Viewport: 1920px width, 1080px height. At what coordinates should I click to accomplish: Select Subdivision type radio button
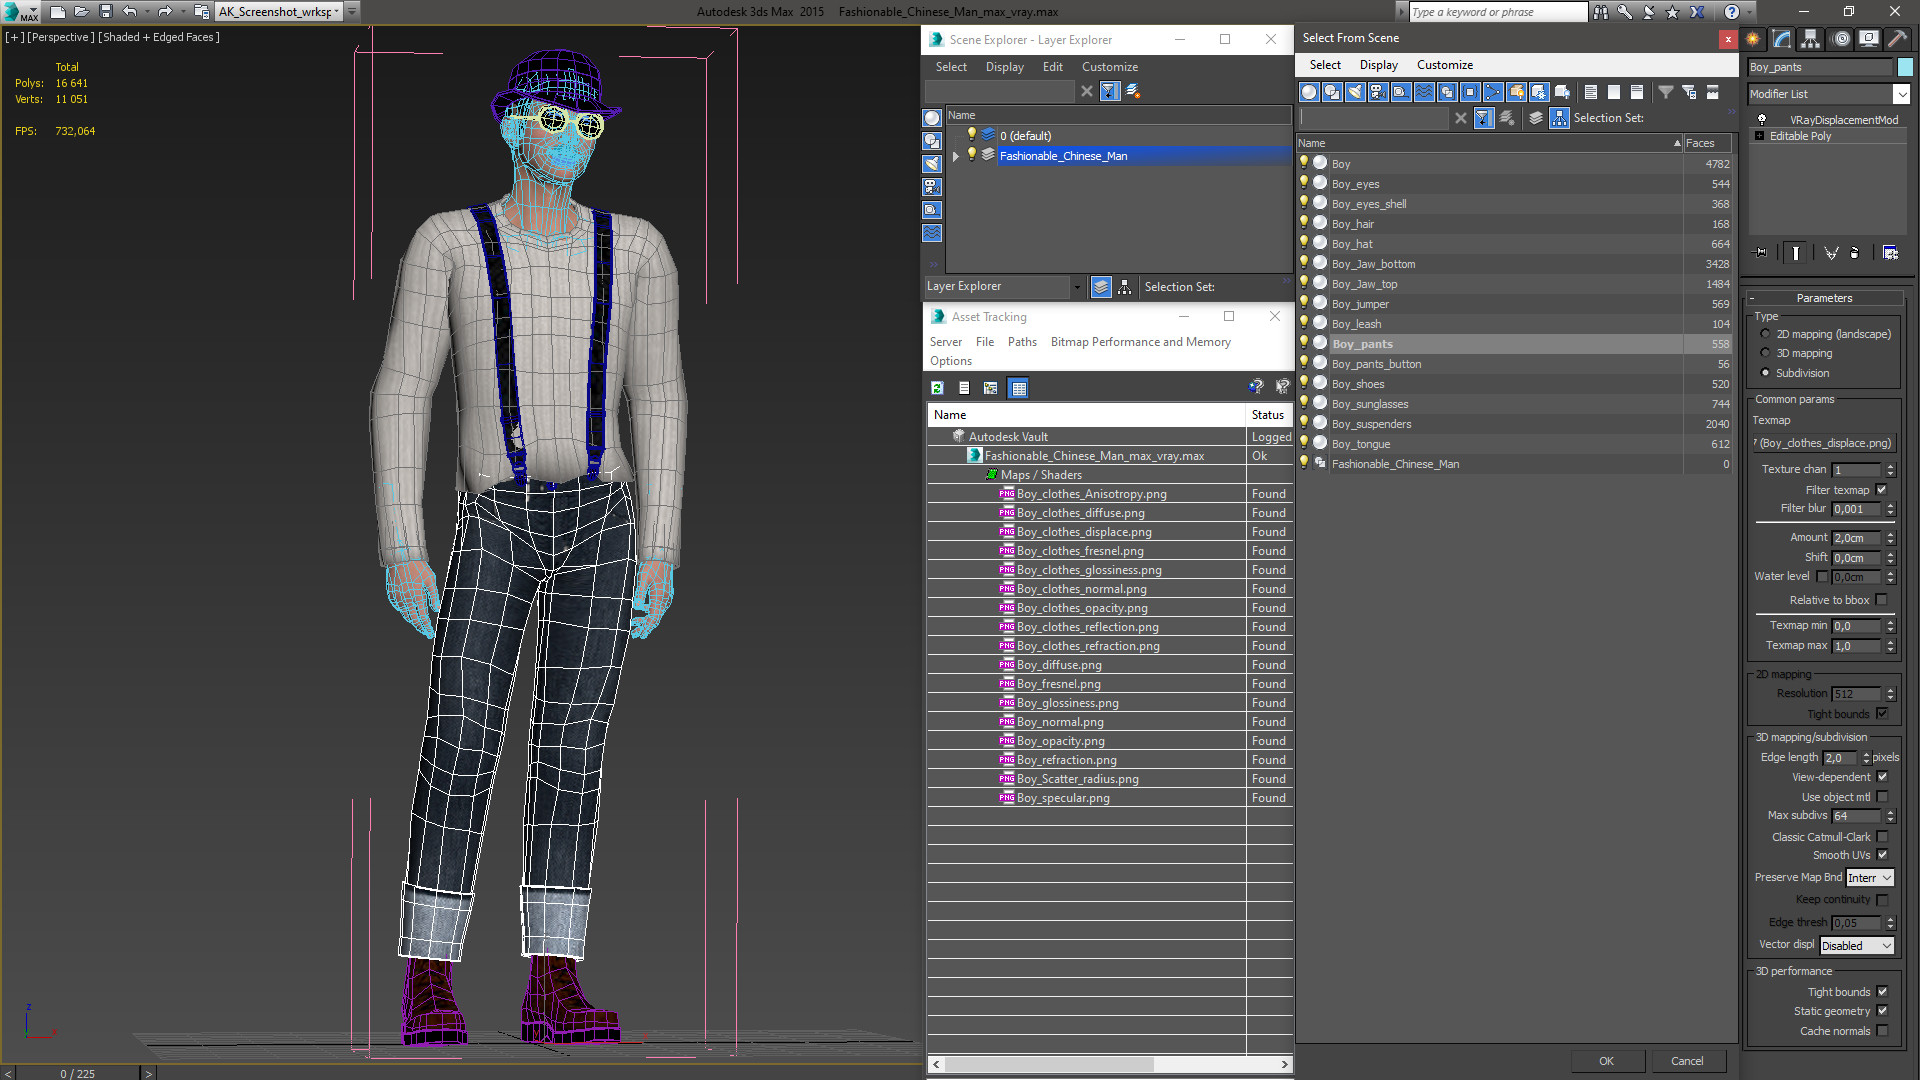pyautogui.click(x=1765, y=373)
